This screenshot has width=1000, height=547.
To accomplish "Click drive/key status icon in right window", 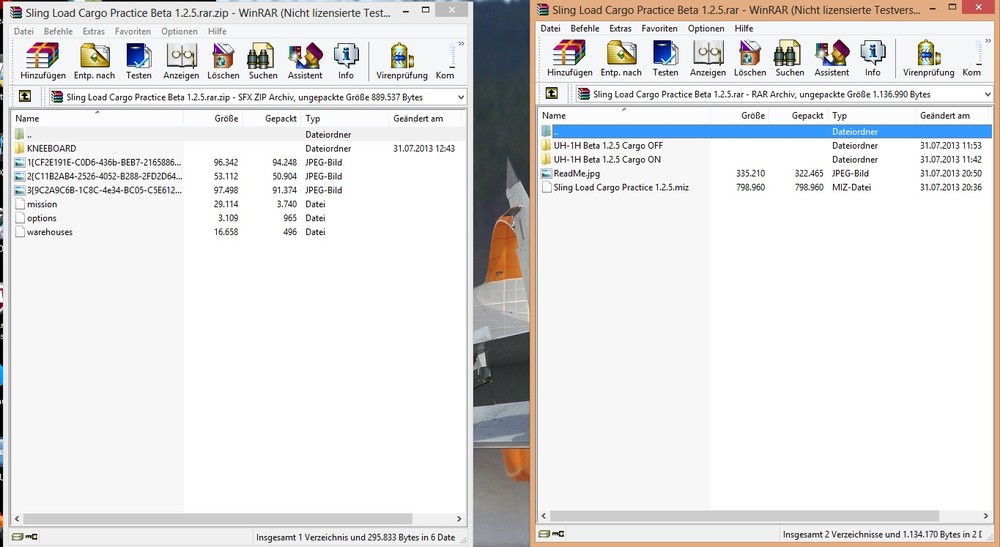I will pos(552,534).
